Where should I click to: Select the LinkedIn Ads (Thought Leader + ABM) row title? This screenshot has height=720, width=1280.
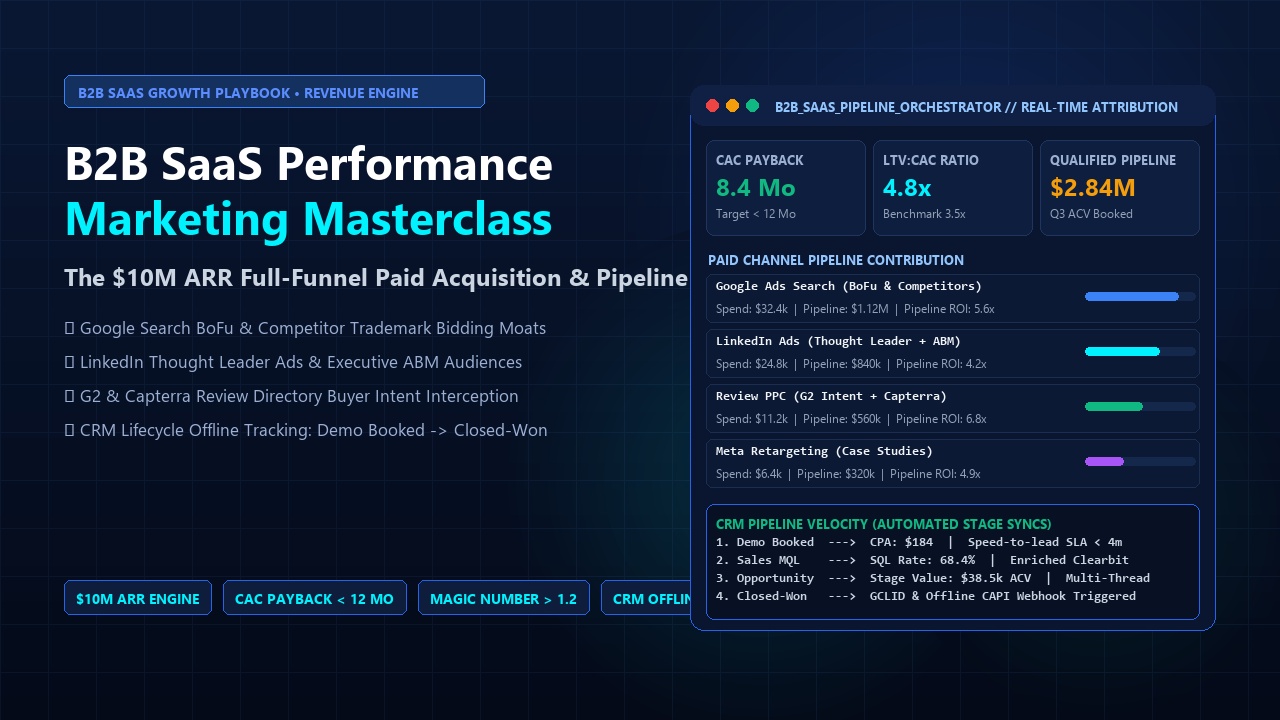click(x=838, y=341)
